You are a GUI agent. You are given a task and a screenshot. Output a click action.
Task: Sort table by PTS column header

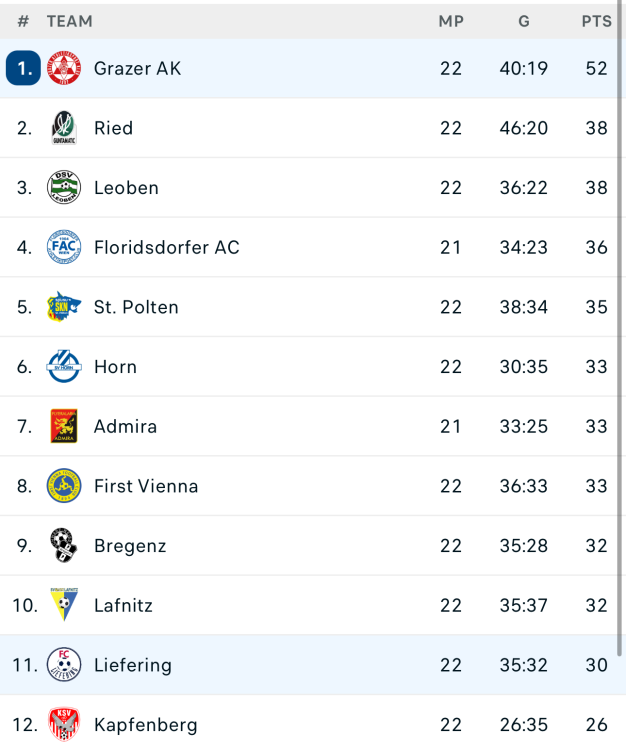point(596,21)
